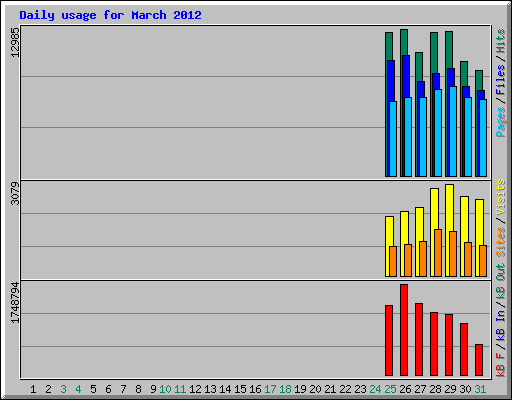This screenshot has width=512, height=400.
Task: Click the red kB bar for day 29
Action: [x=449, y=345]
